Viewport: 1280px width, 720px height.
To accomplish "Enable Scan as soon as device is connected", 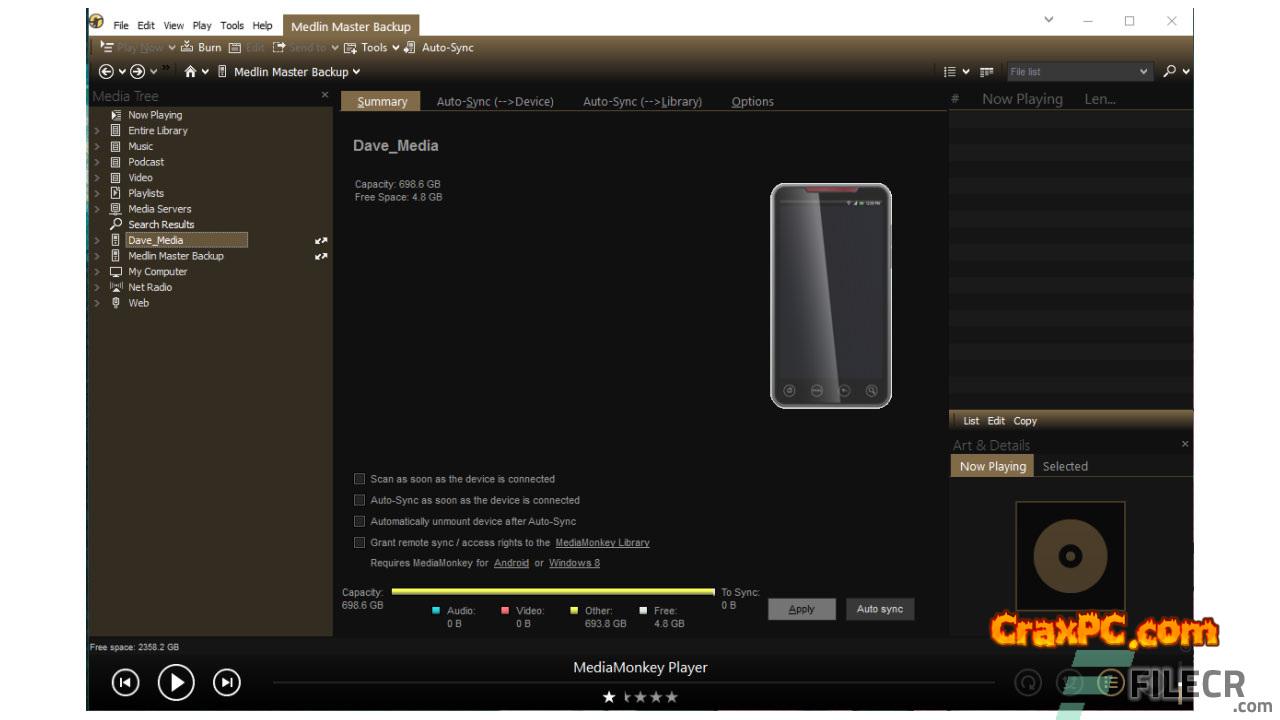I will click(x=360, y=479).
